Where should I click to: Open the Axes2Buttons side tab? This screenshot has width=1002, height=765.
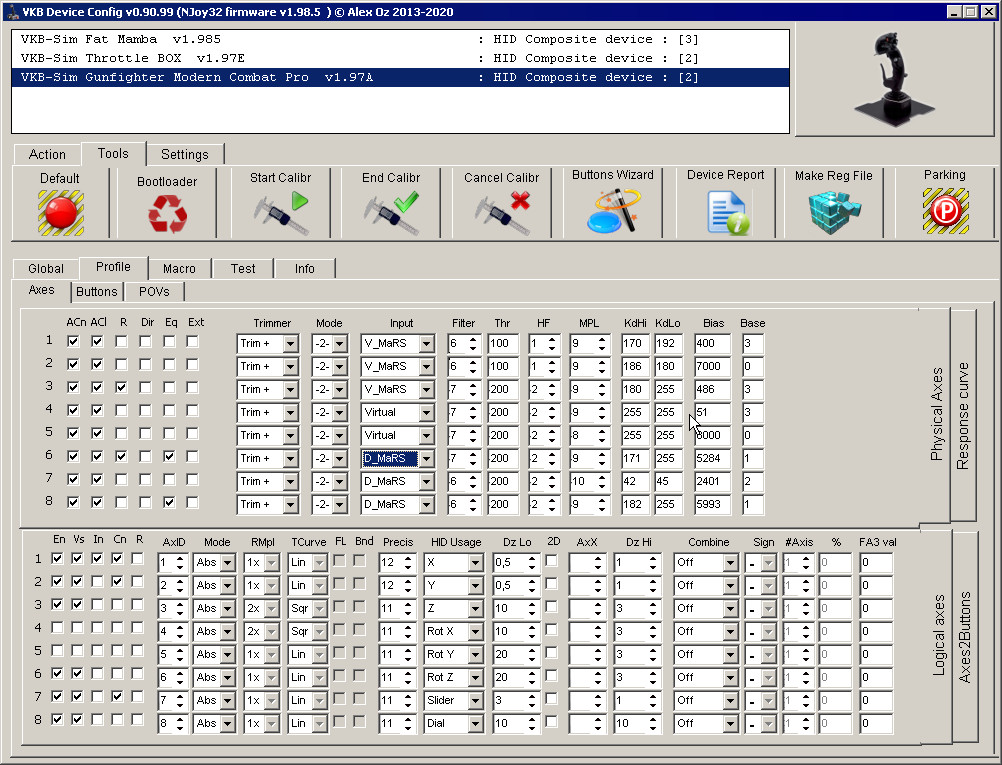[965, 637]
